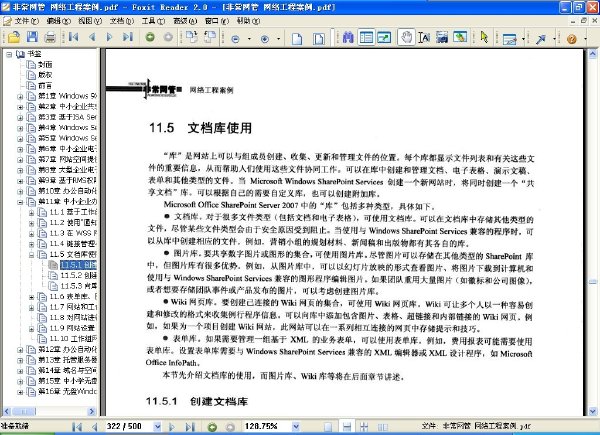600x435 pixels.
Task: Expand the 11.1 bookmark node
Action: click(31, 212)
